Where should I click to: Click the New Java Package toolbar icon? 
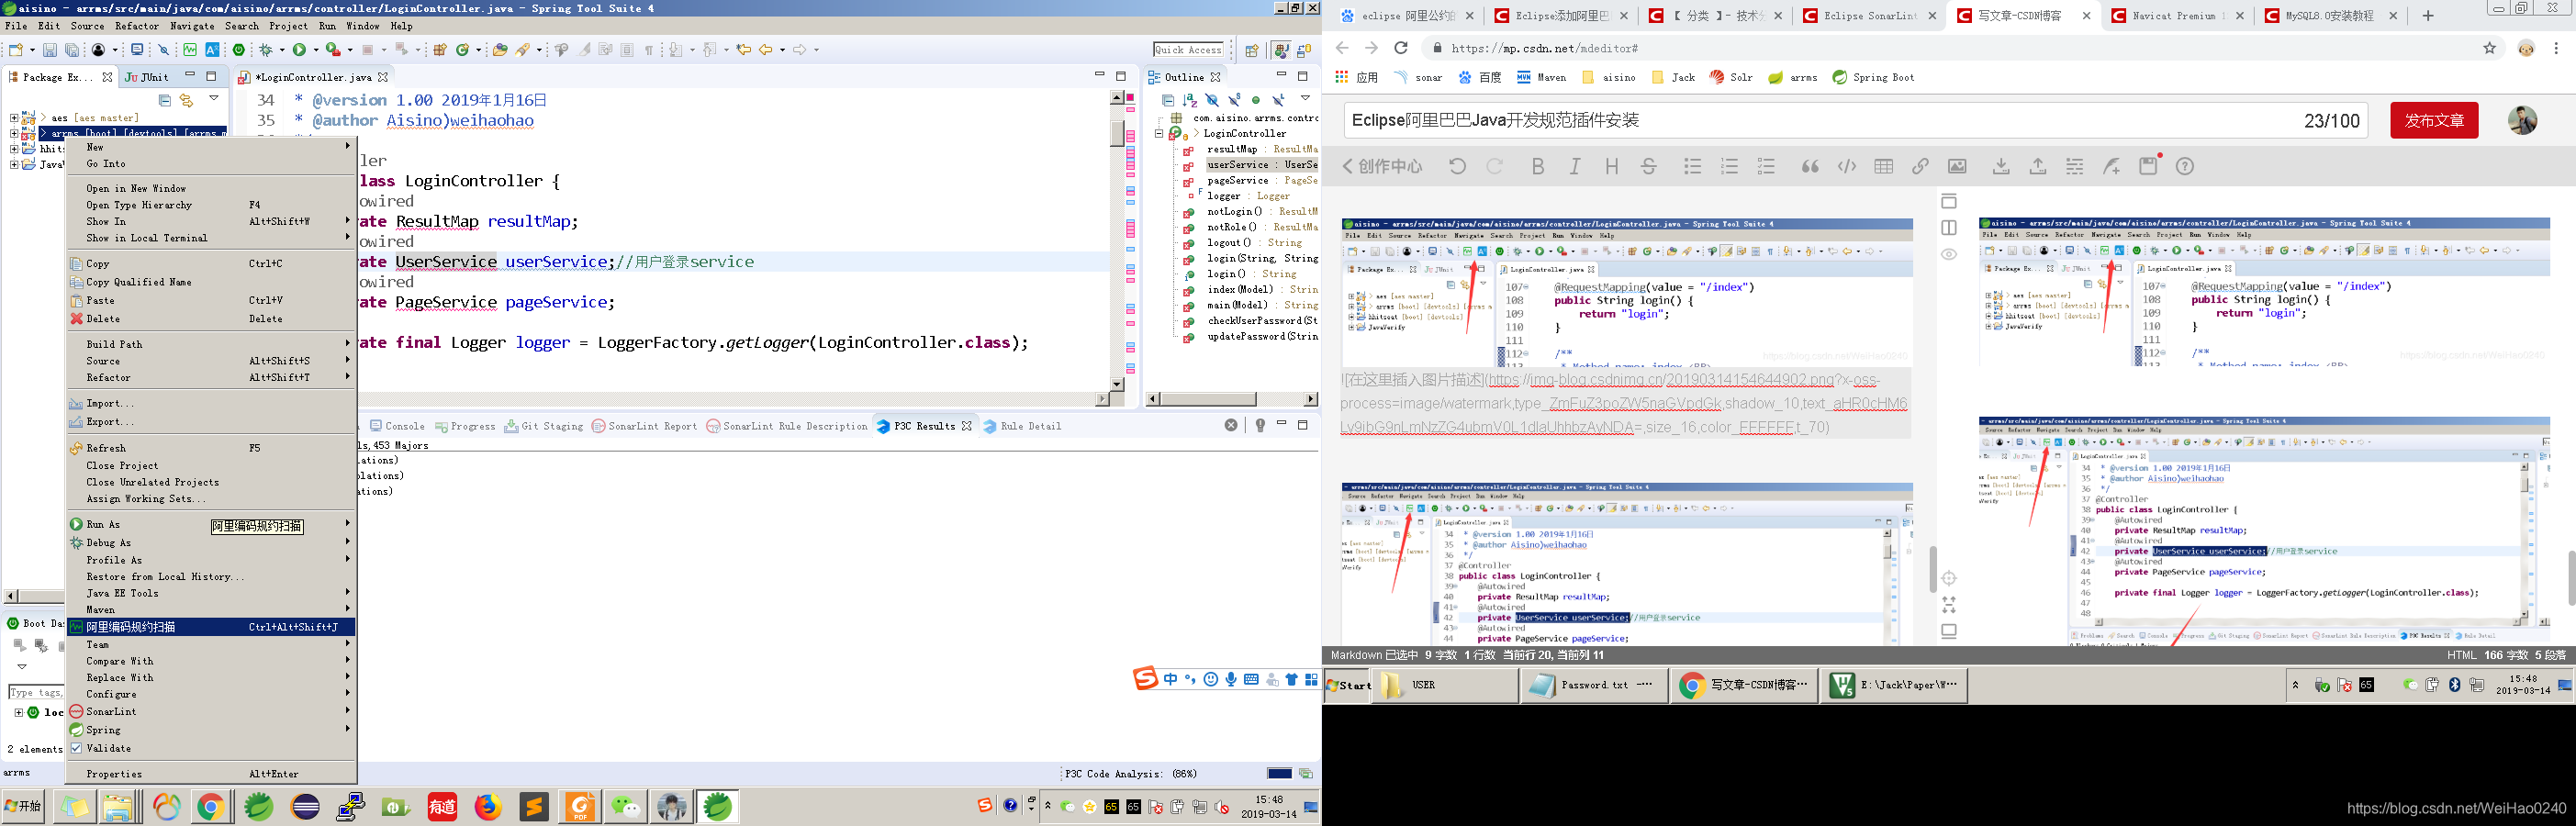click(440, 49)
